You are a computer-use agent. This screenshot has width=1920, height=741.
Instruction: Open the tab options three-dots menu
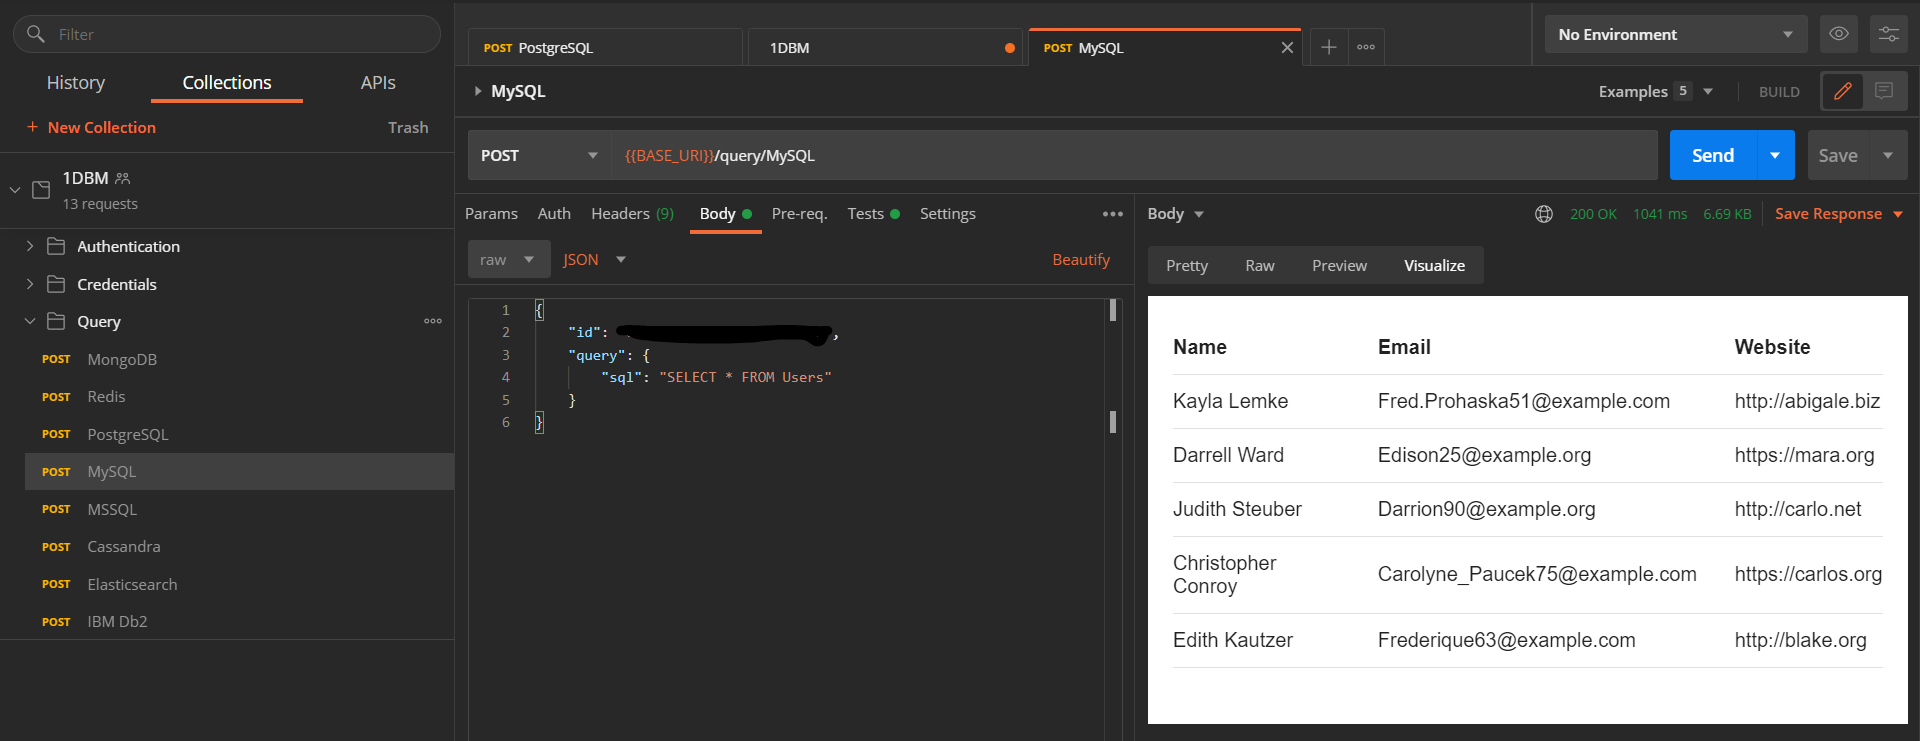[x=1366, y=47]
